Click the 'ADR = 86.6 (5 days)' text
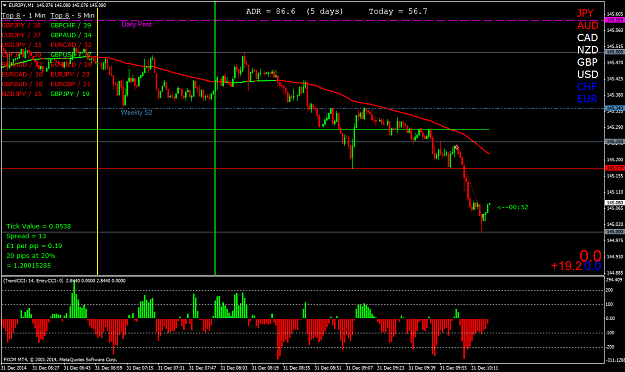The height and width of the screenshot is (372, 625). [x=295, y=11]
